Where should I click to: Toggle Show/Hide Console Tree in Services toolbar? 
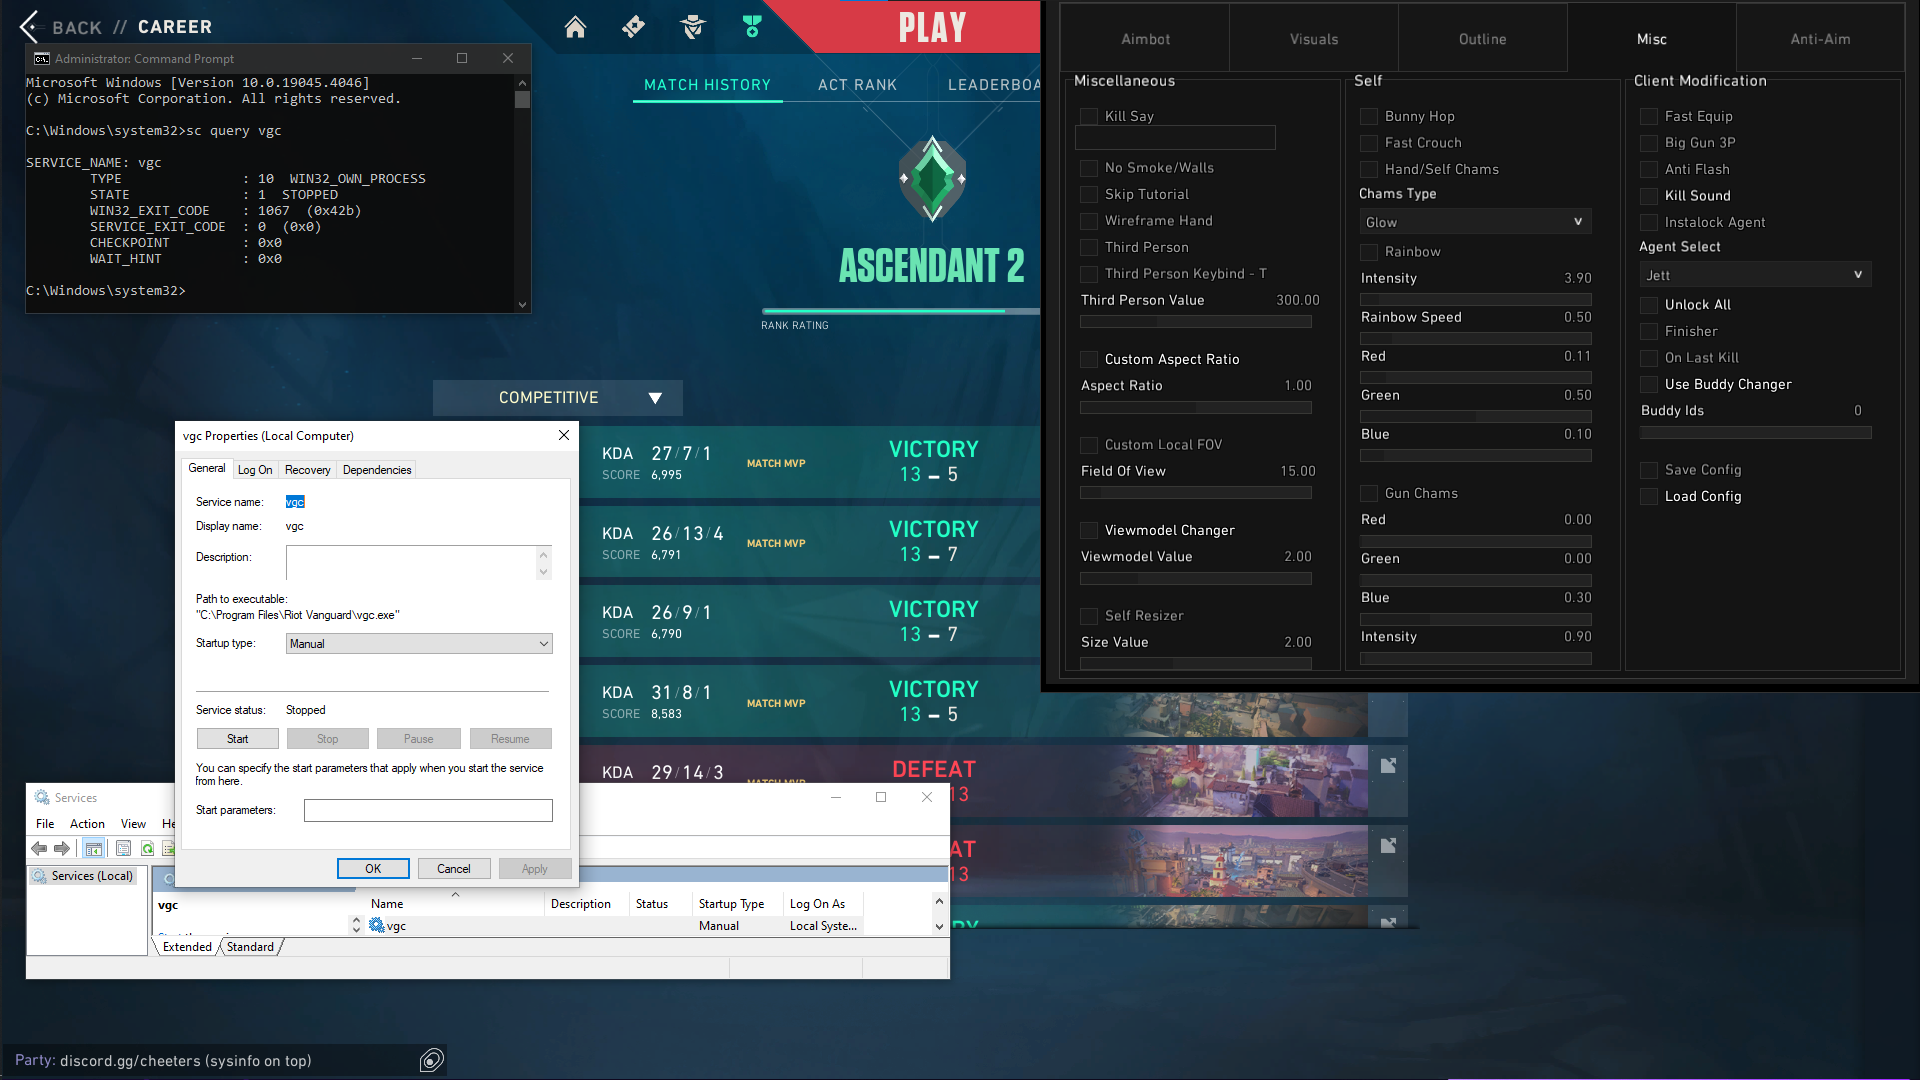[94, 848]
